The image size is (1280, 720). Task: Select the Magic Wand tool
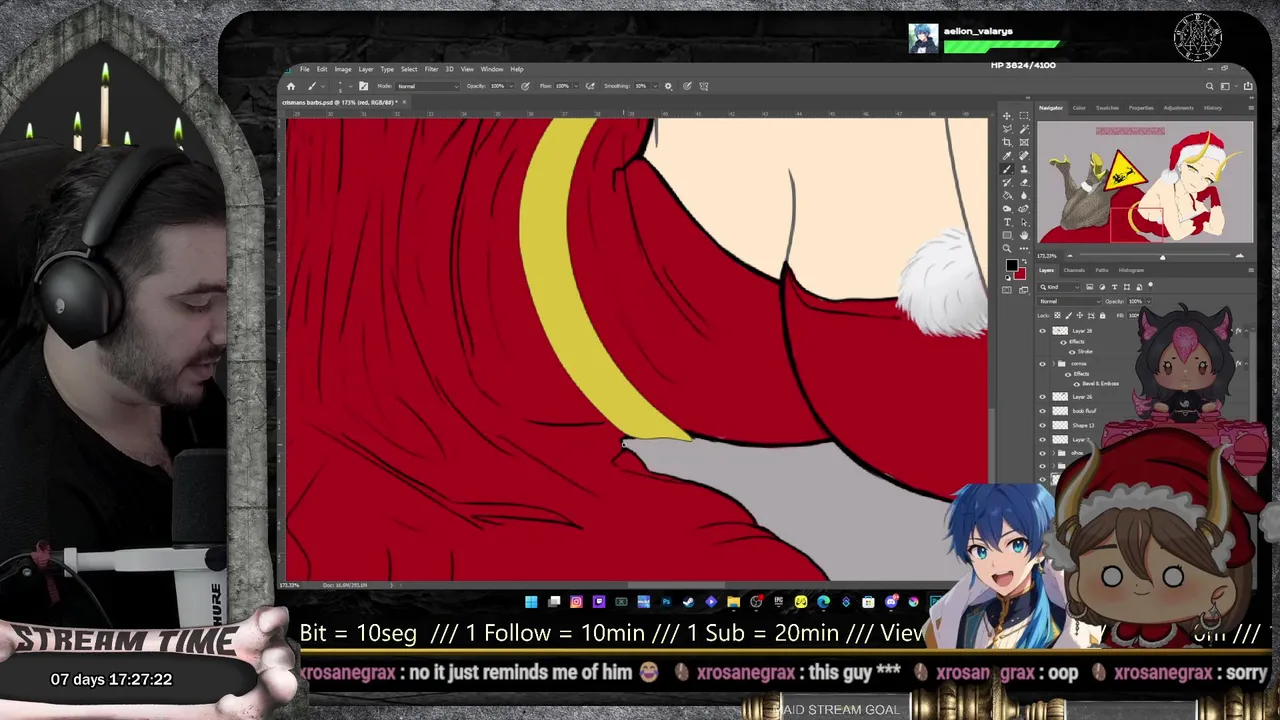point(1024,129)
